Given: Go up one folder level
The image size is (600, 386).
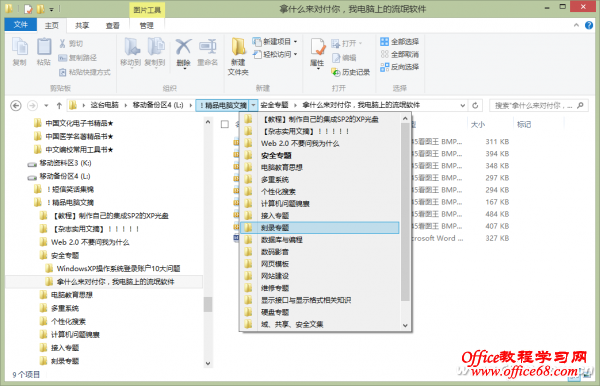Looking at the screenshot, I should click(x=59, y=105).
